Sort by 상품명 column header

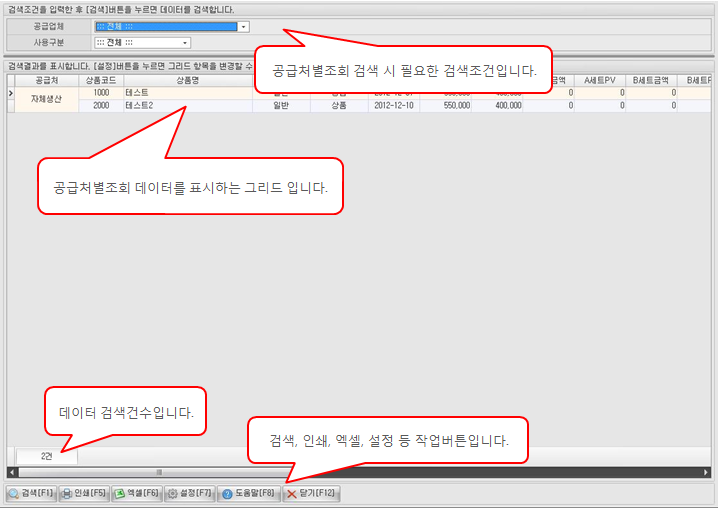pyautogui.click(x=188, y=80)
